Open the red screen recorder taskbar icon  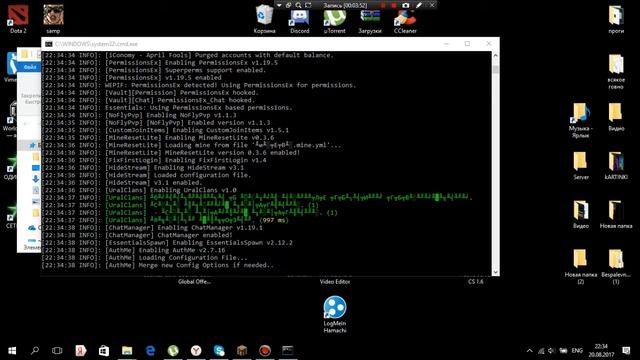pos(265,351)
